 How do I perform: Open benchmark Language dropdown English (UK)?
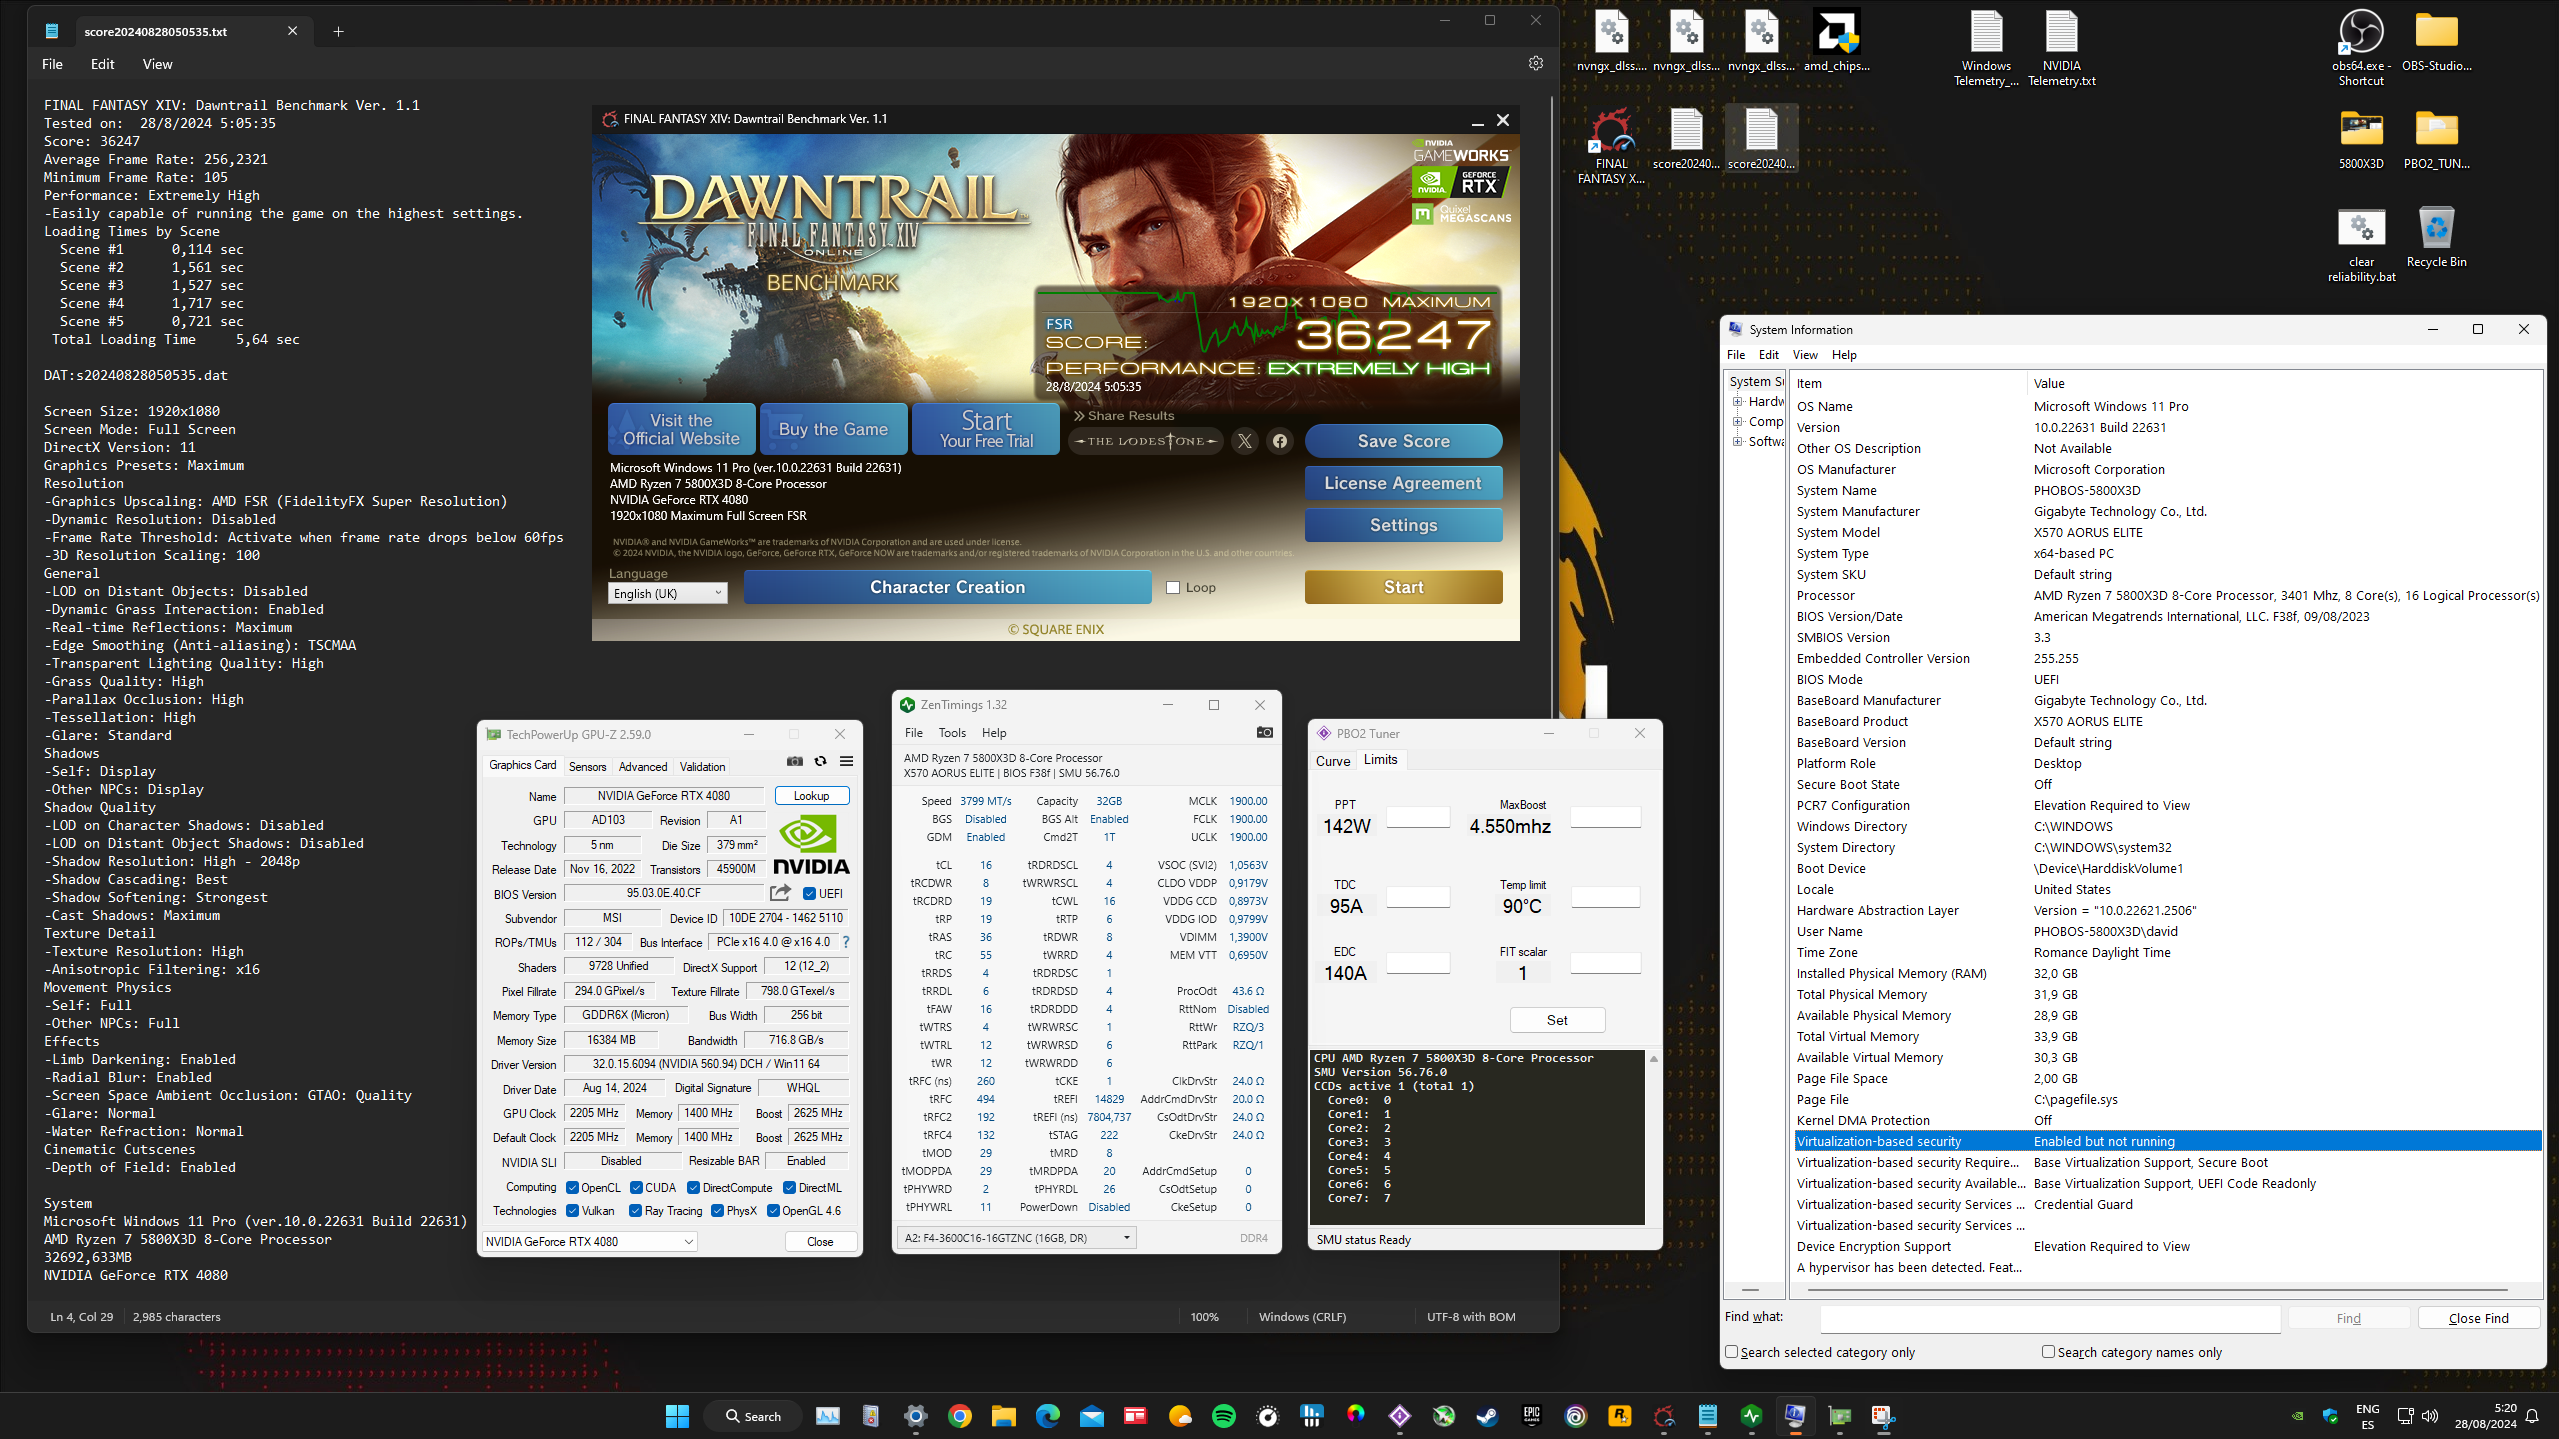(x=667, y=594)
